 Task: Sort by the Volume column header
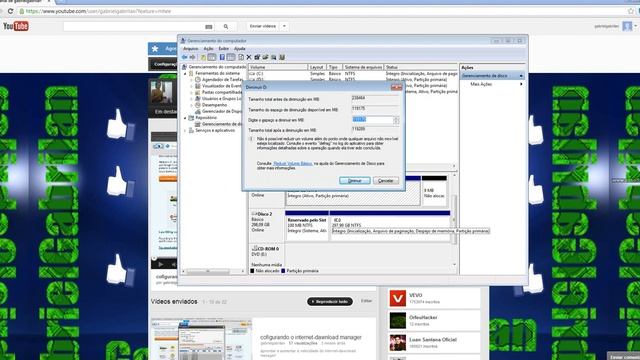[278, 67]
